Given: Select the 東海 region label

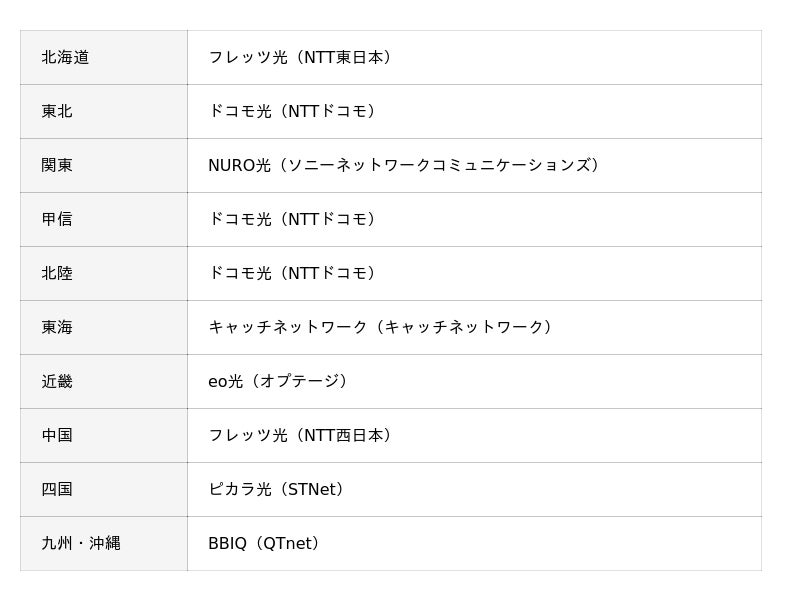Looking at the screenshot, I should 57,327.
